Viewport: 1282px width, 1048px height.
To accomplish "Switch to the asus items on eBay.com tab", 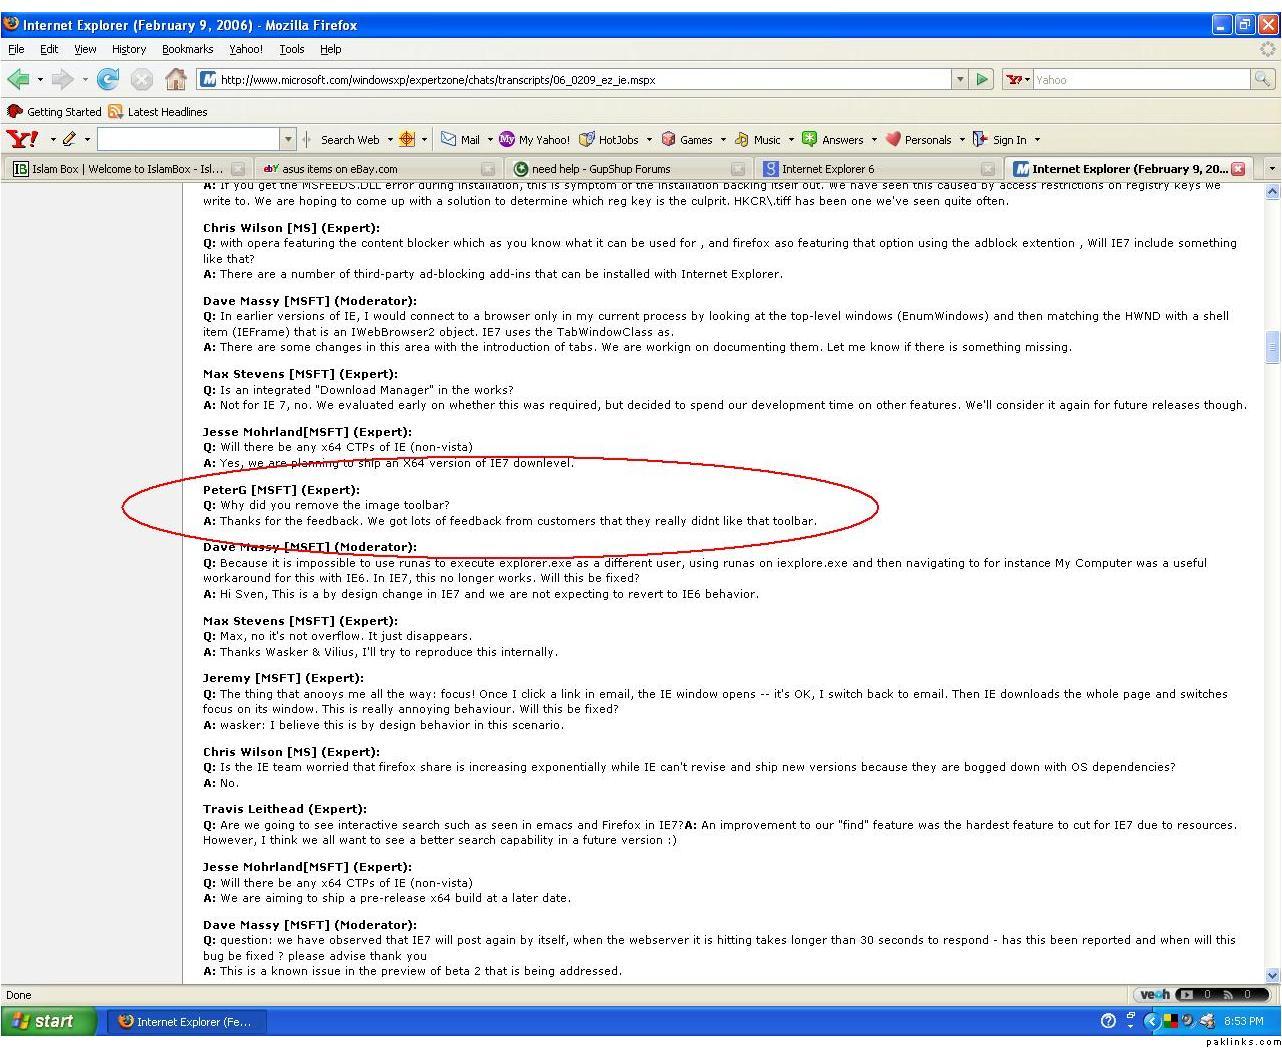I will pyautogui.click(x=340, y=169).
